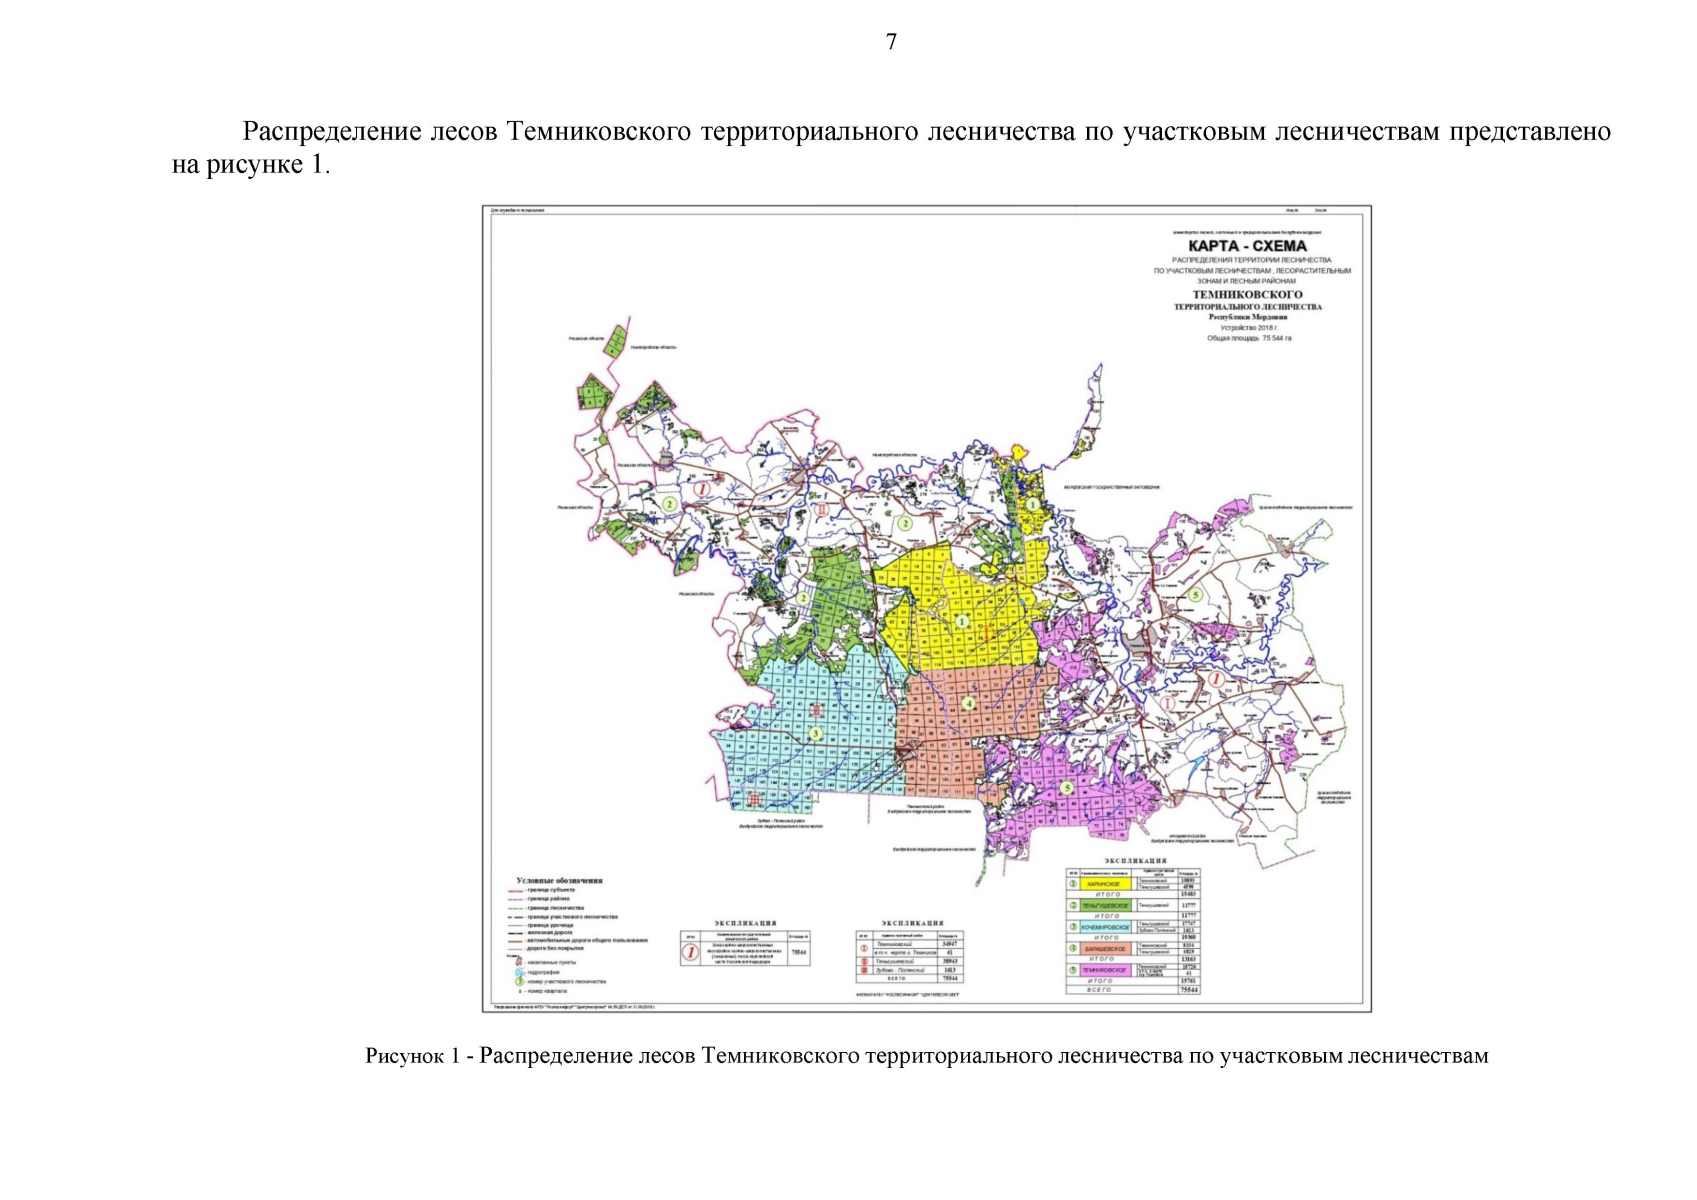Click circled number 1 on large yellow area
This screenshot has width=1697, height=1200.
pos(961,621)
